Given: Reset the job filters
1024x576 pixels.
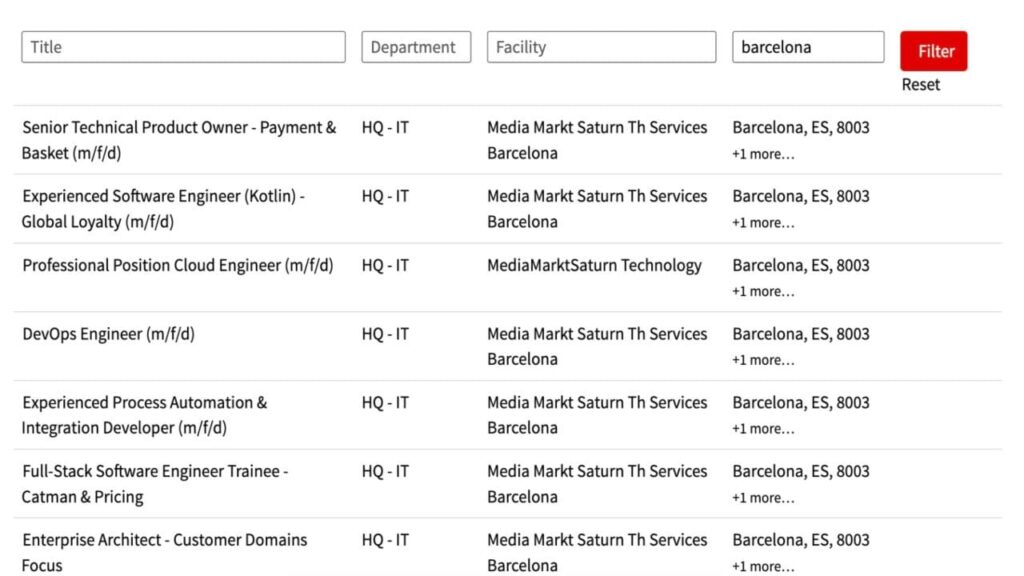Looking at the screenshot, I should (x=921, y=84).
